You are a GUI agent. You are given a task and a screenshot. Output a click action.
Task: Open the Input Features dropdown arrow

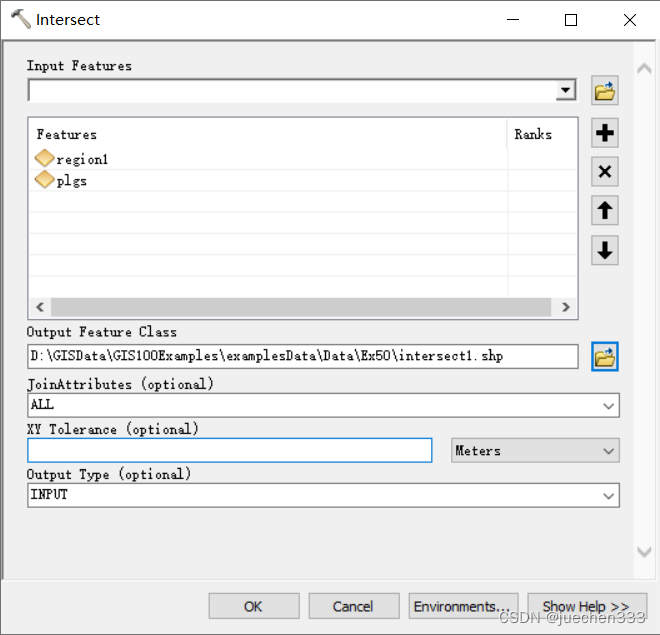pos(566,90)
